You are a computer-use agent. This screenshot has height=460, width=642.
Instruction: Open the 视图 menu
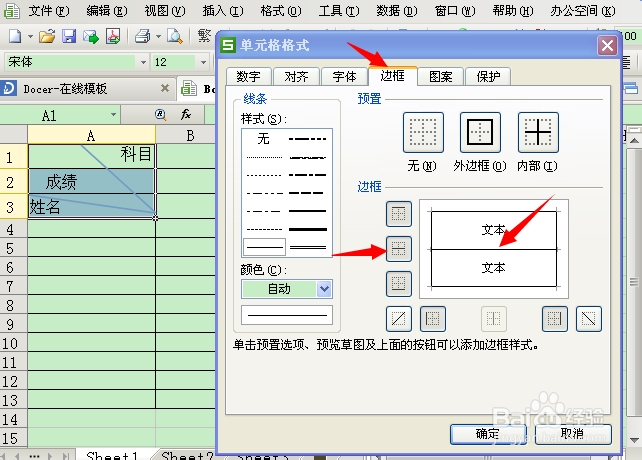[x=165, y=11]
